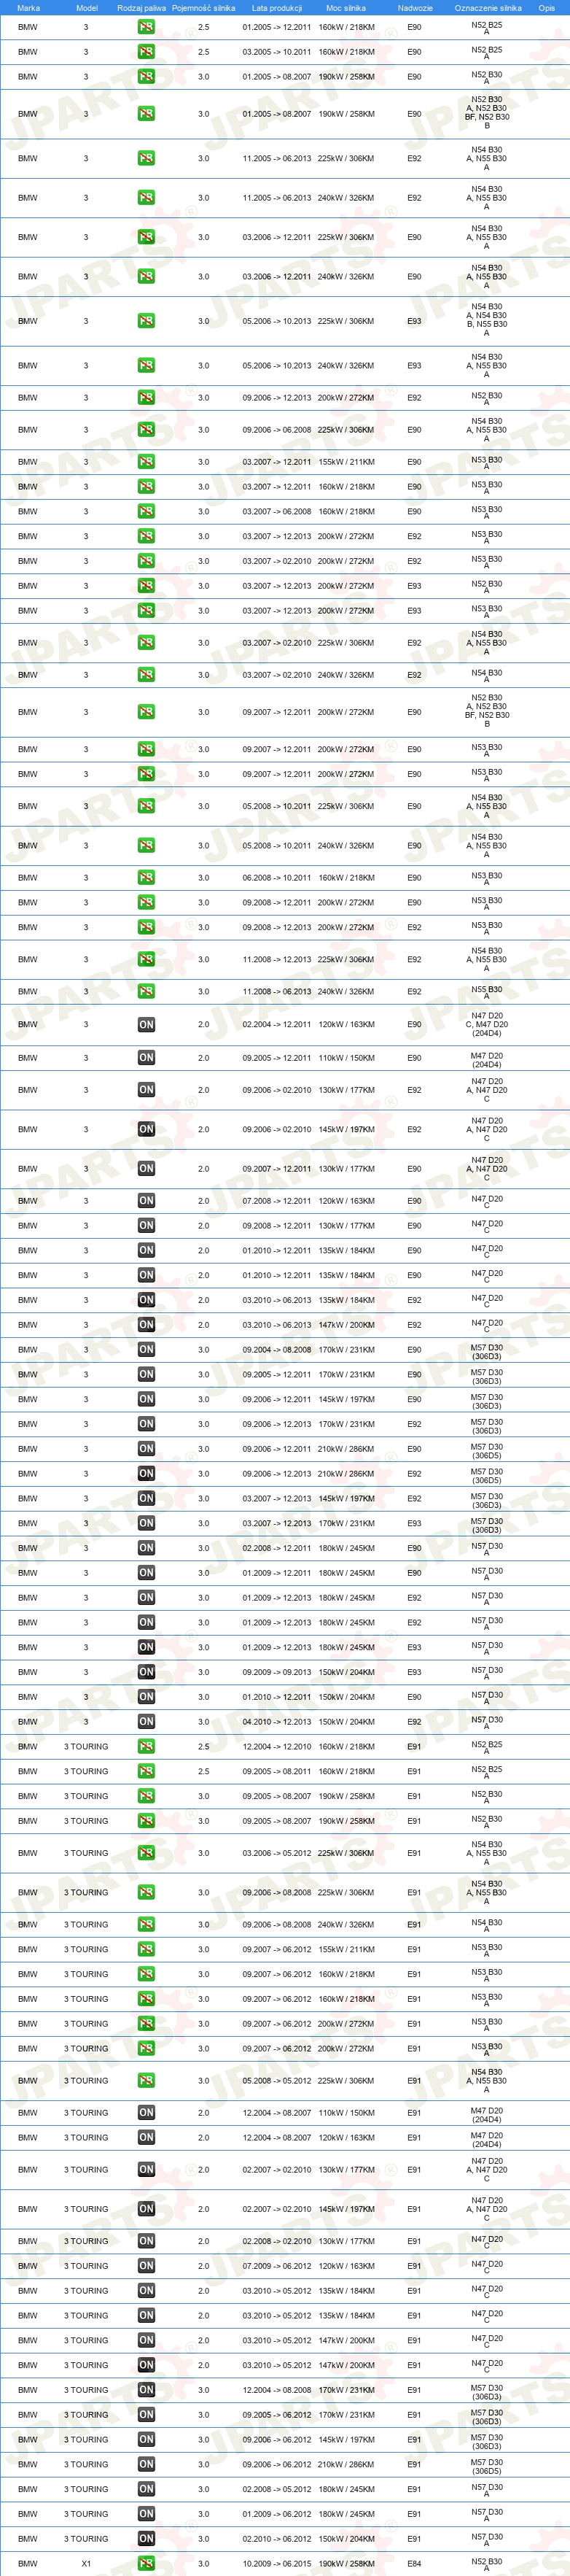The image size is (570, 2576).
Task: Click the E84 body code cell
Action: click(x=414, y=2563)
